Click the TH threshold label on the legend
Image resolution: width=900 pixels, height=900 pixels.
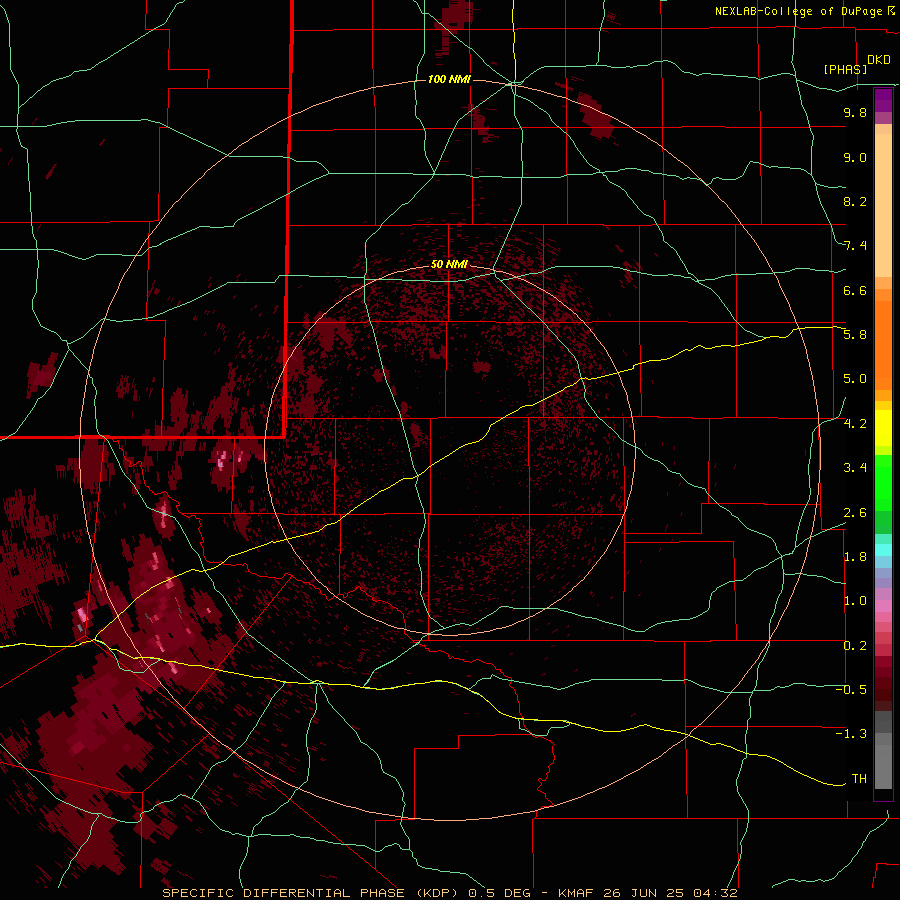pyautogui.click(x=859, y=779)
